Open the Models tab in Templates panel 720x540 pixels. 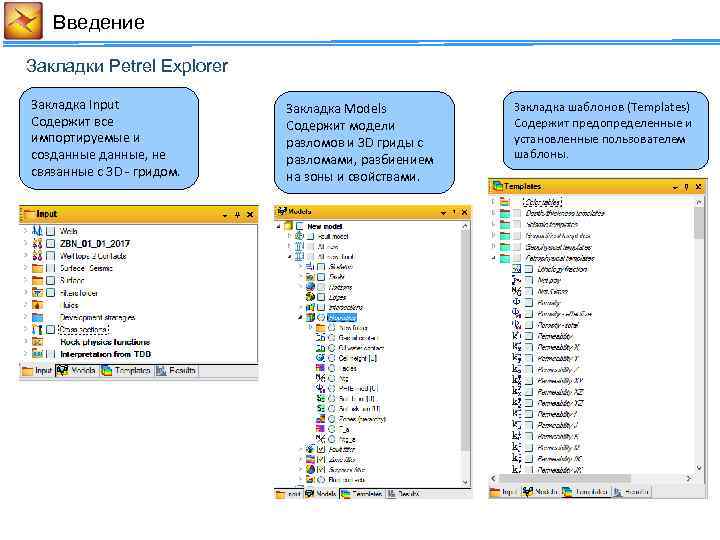540,491
